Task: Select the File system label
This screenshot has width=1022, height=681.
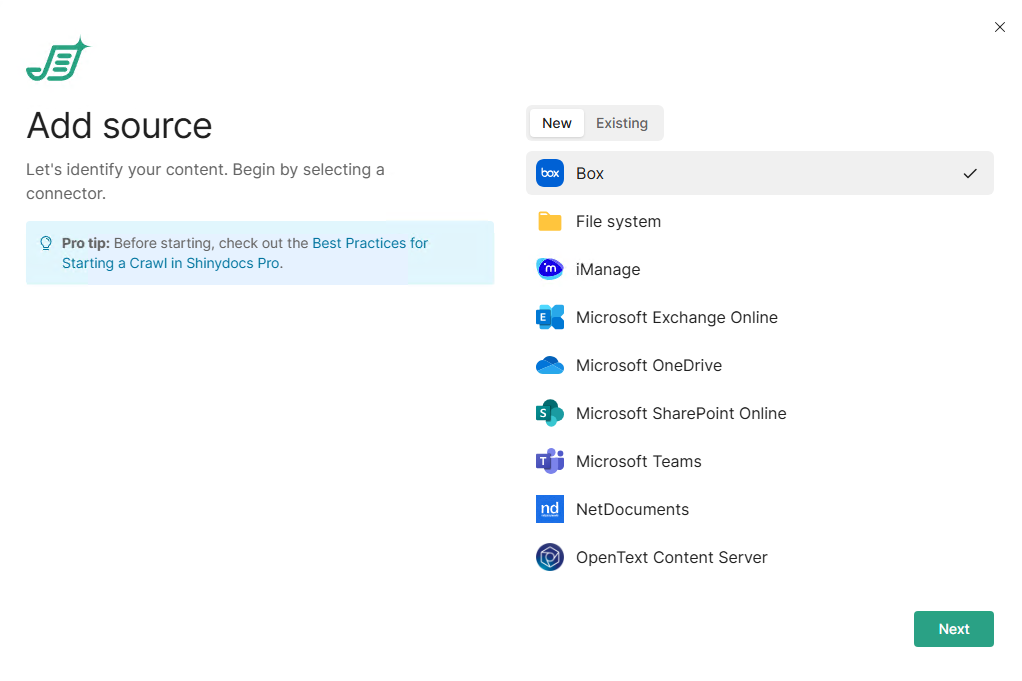Action: (x=618, y=221)
